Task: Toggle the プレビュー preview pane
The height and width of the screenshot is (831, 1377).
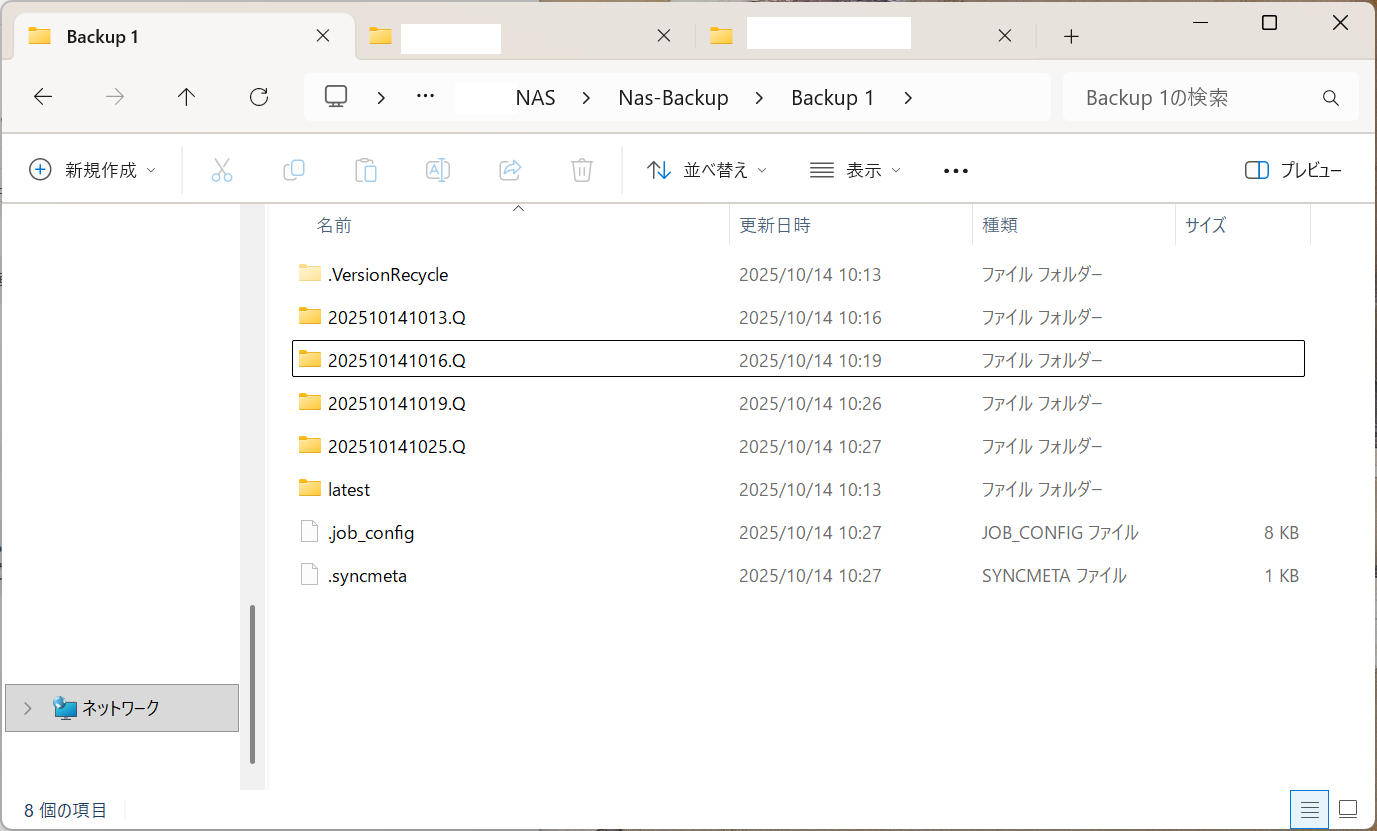Action: click(x=1293, y=170)
